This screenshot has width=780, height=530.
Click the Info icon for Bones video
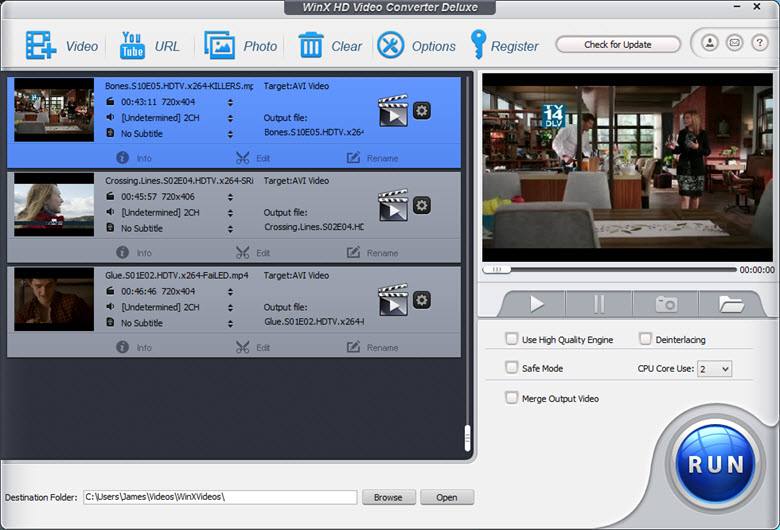point(122,158)
